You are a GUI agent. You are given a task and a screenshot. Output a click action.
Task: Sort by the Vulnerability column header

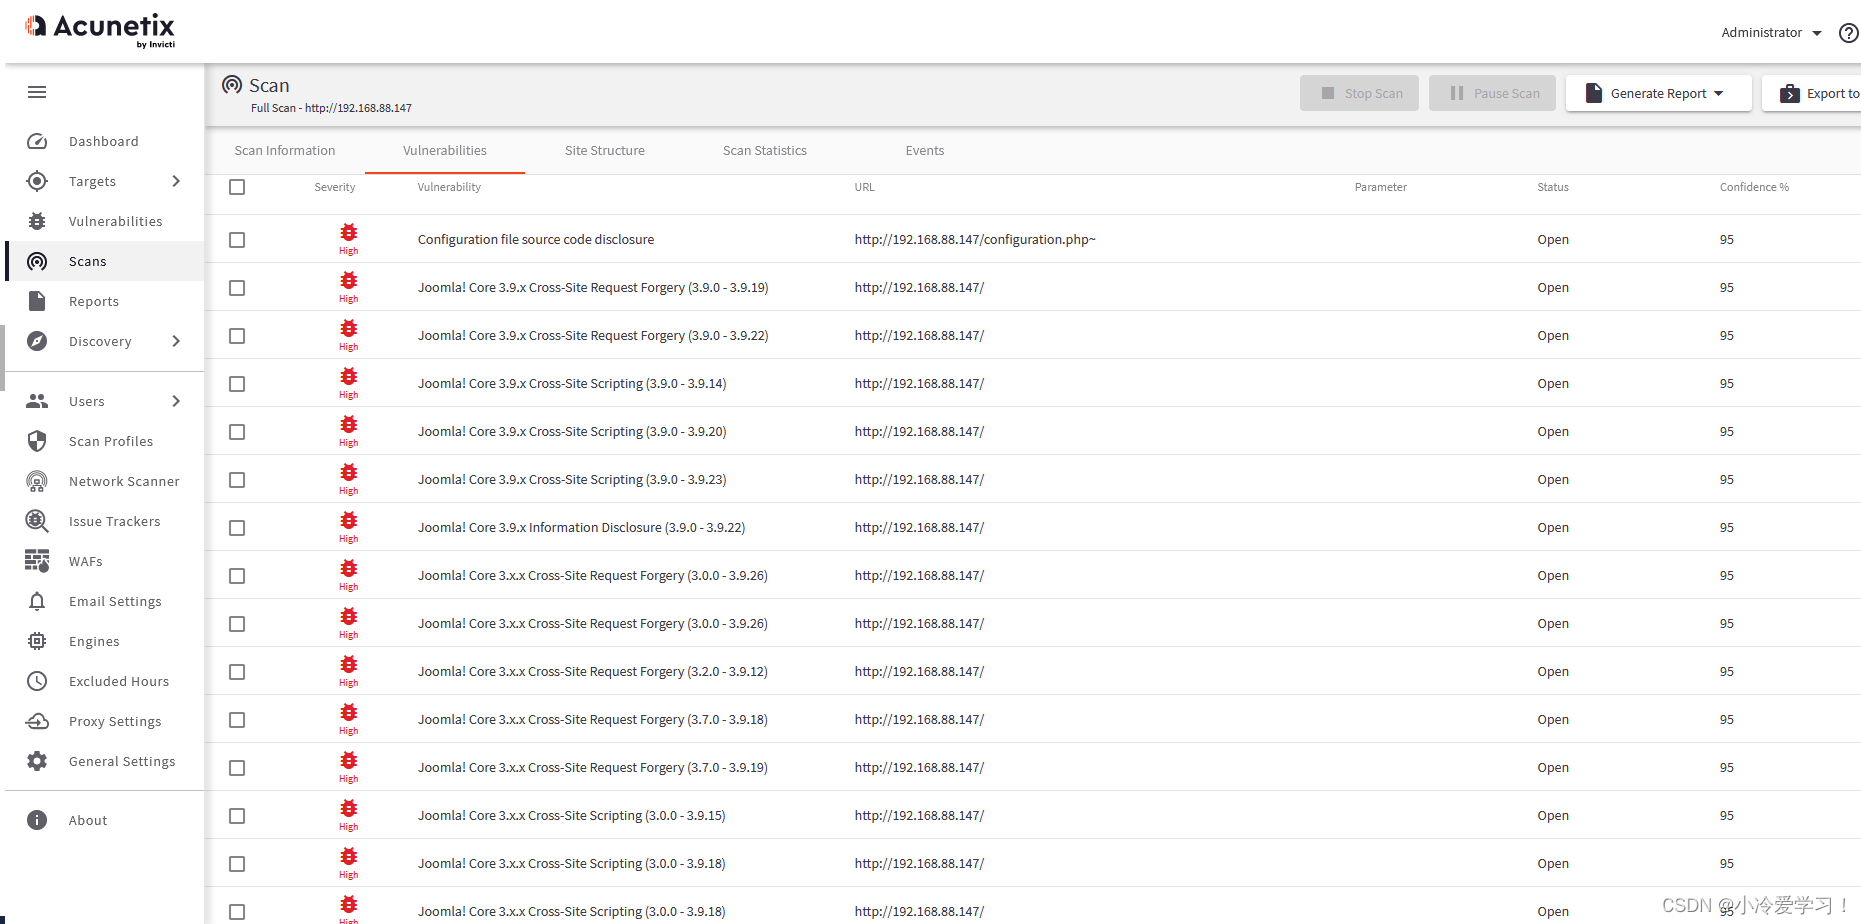449,187
